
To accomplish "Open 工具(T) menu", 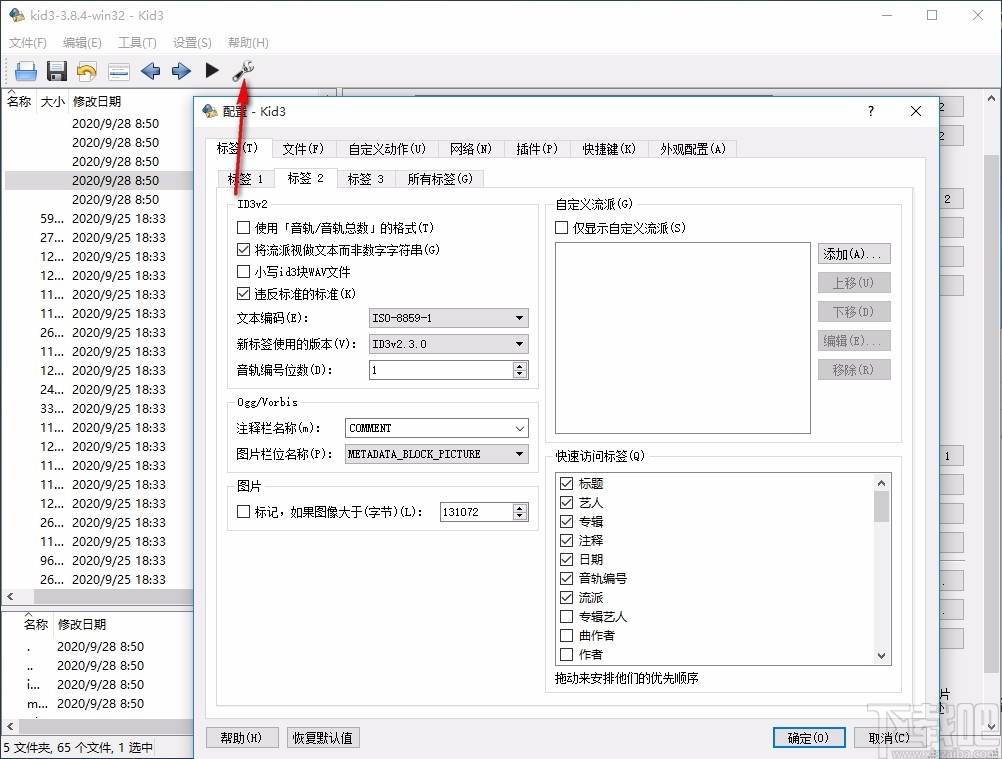I will click(x=137, y=43).
